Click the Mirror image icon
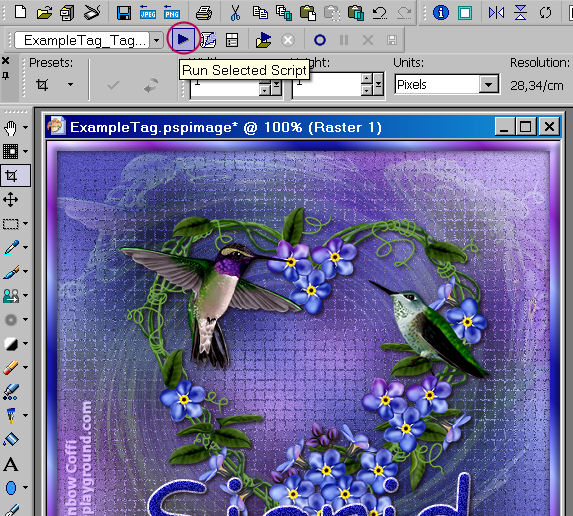 pyautogui.click(x=496, y=13)
